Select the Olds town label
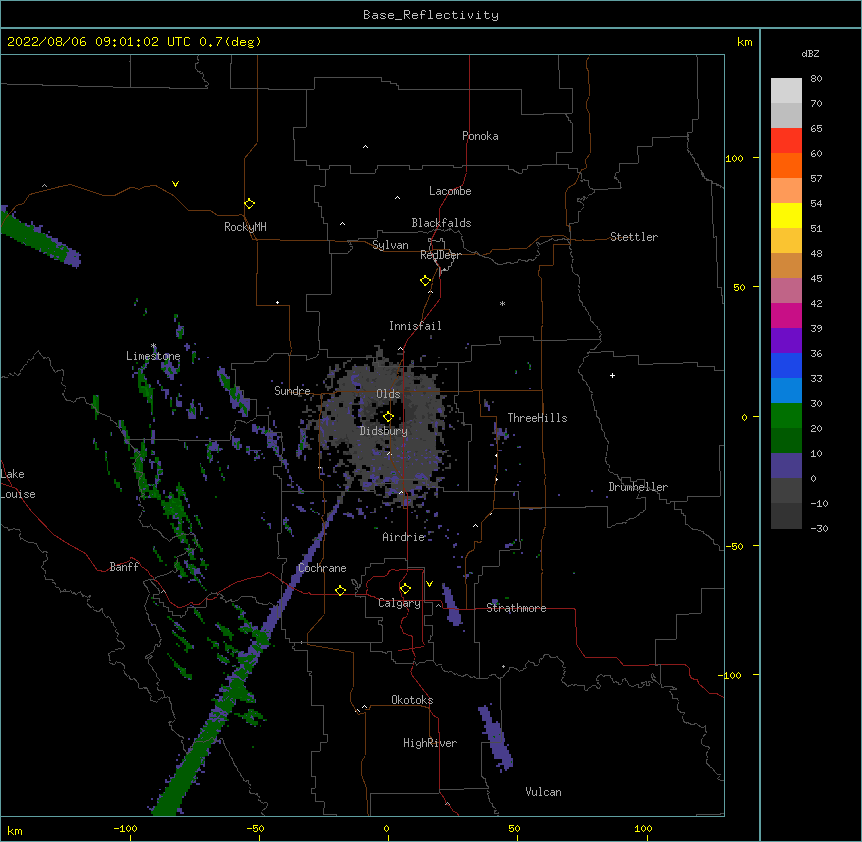862x842 pixels. 388,394
